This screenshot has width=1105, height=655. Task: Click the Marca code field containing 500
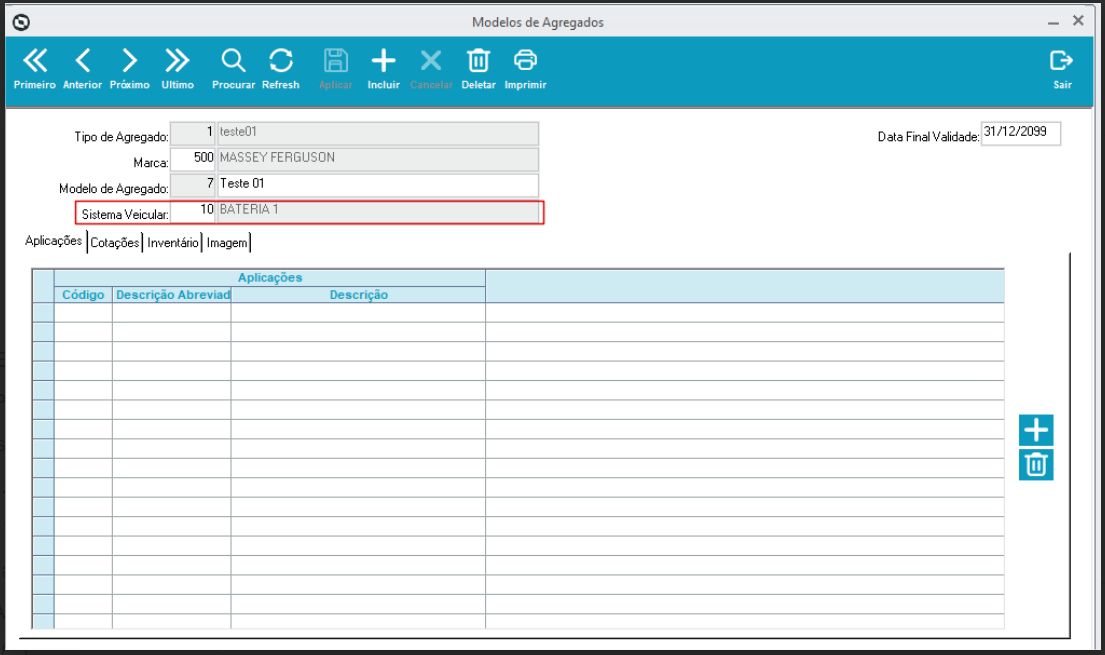[193, 159]
